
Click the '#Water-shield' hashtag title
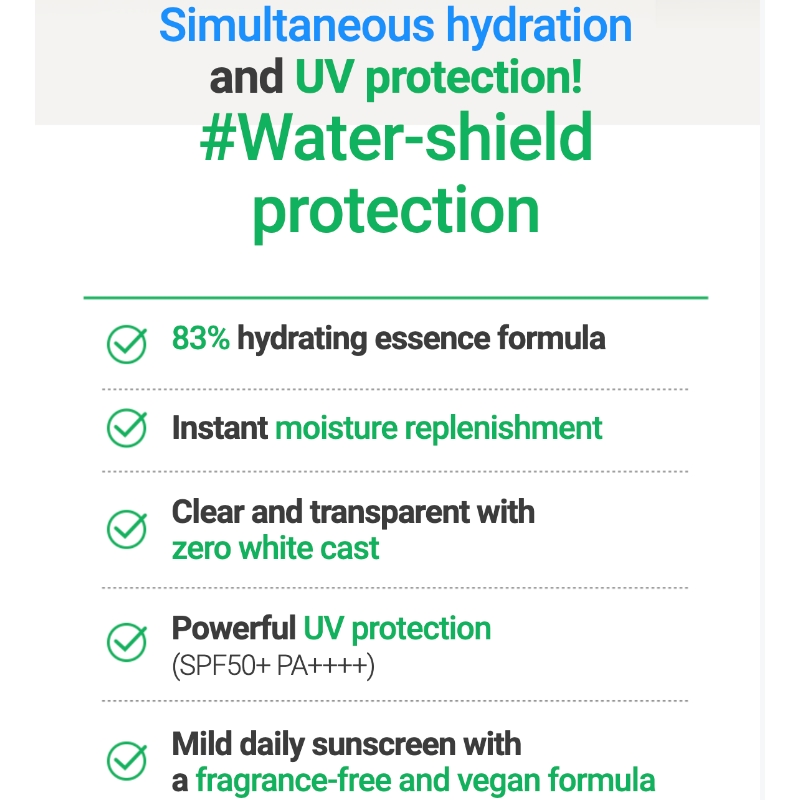click(396, 138)
